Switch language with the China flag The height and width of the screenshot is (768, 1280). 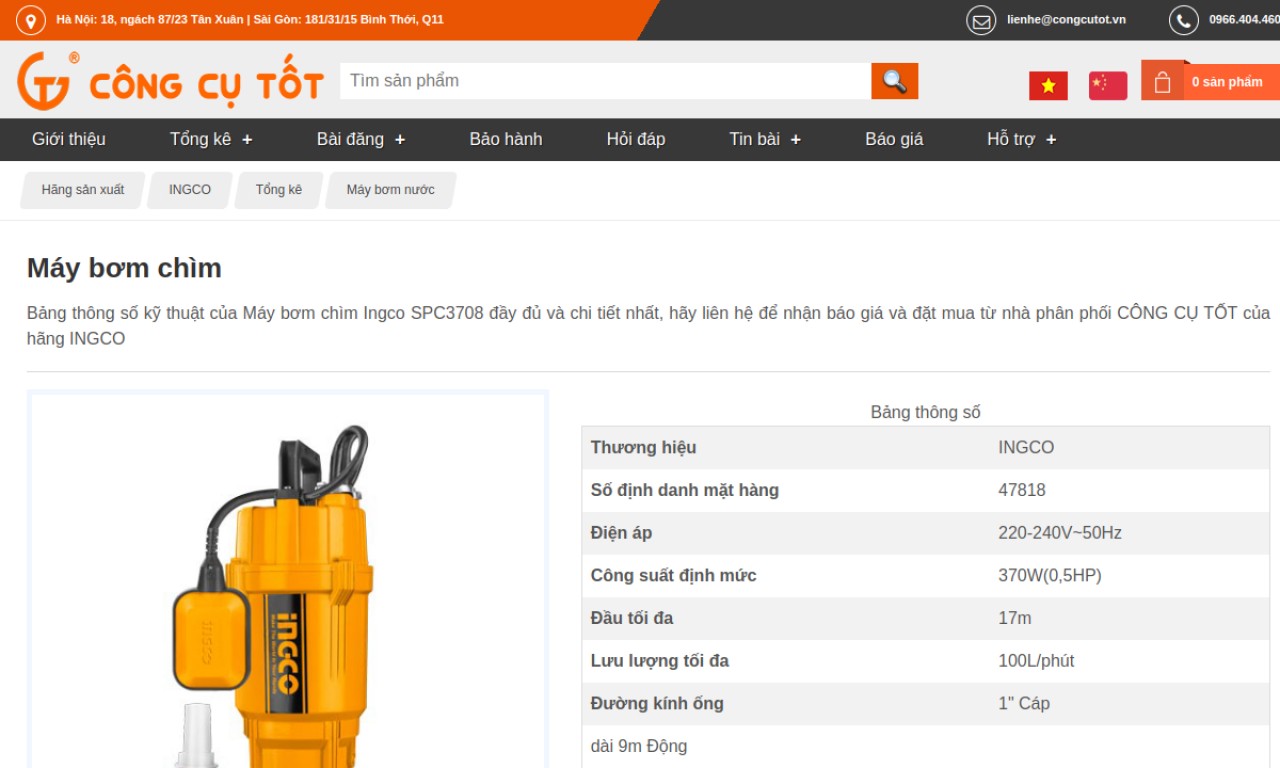coord(1108,86)
